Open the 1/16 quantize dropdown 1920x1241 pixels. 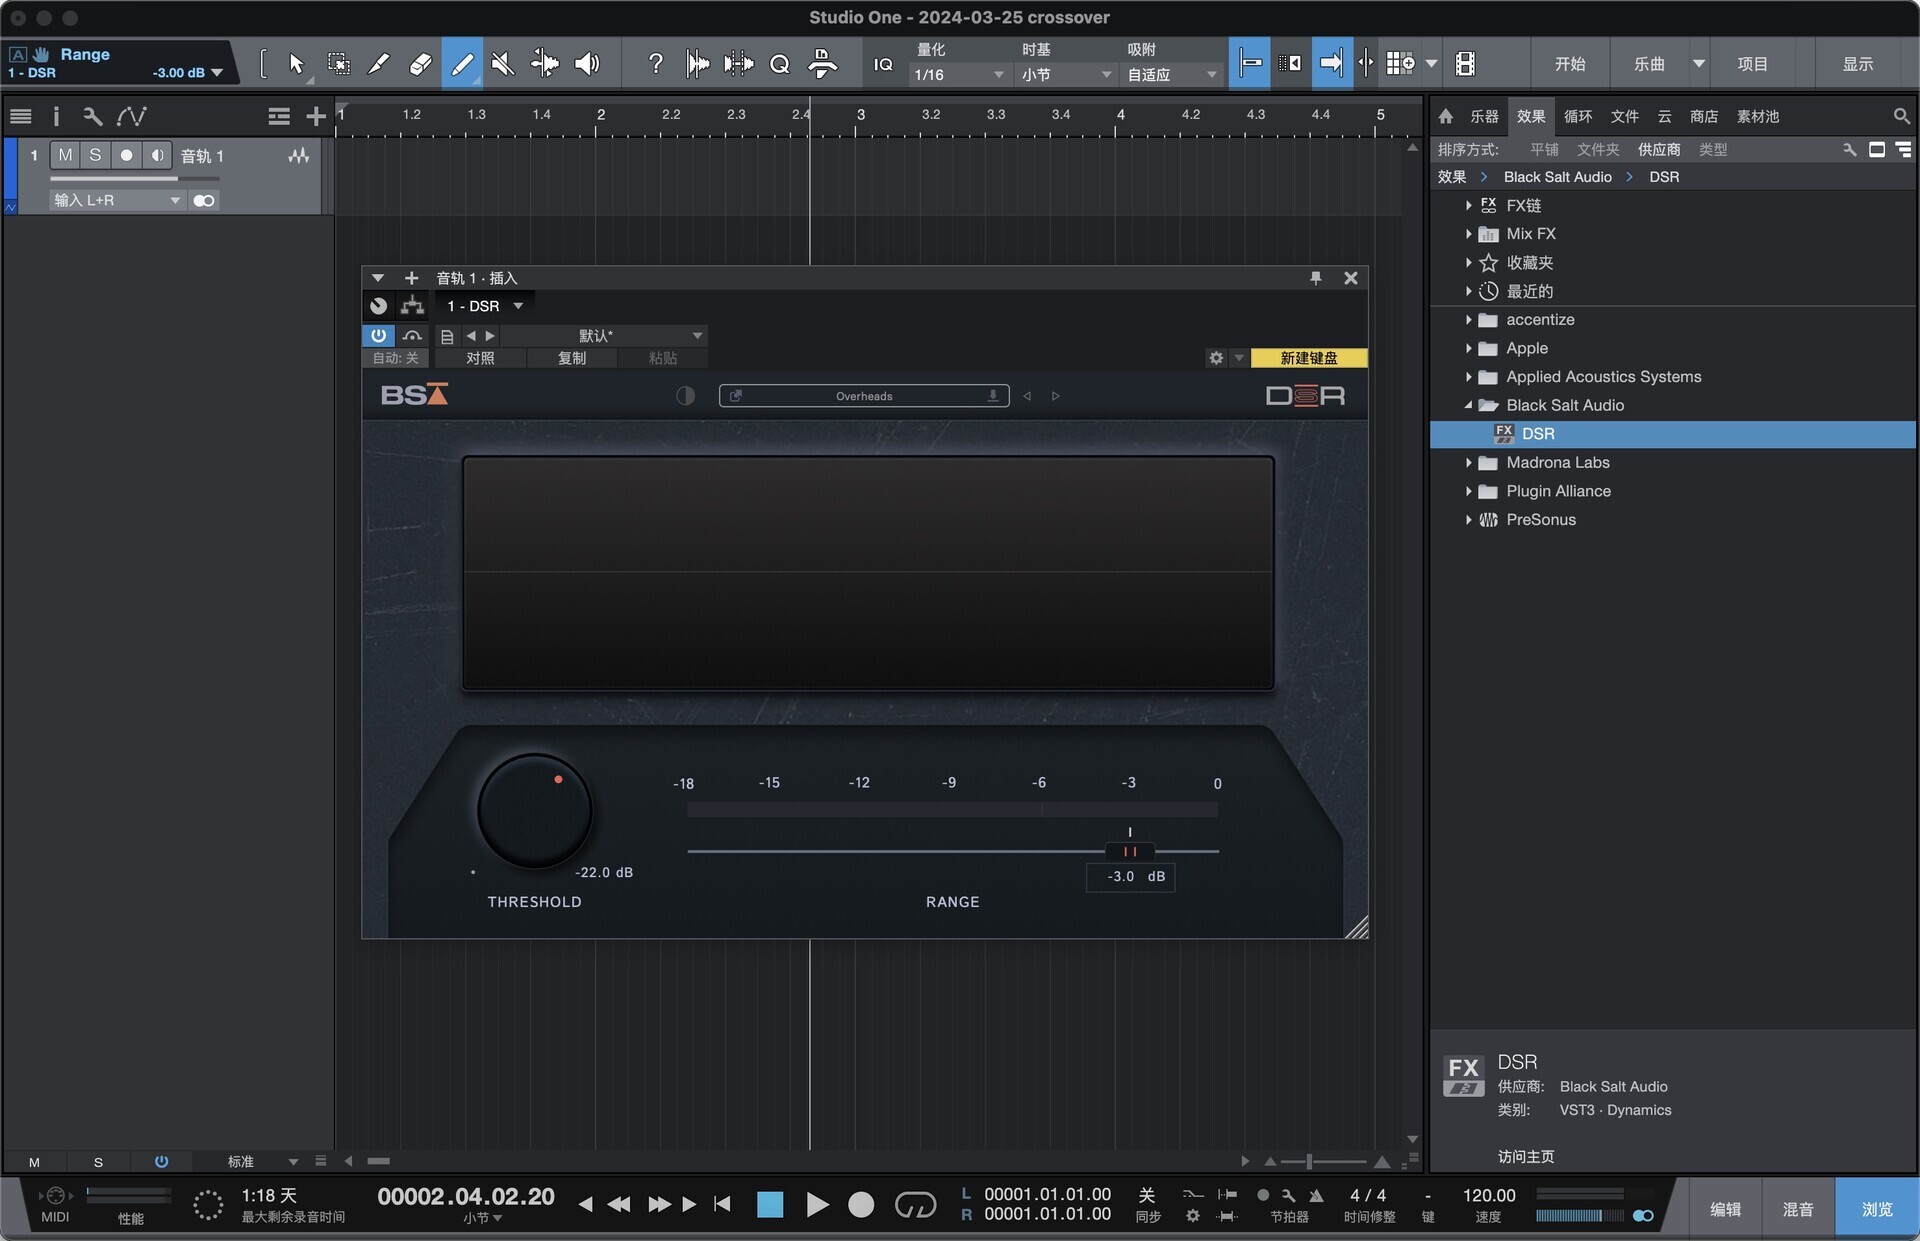coord(957,75)
